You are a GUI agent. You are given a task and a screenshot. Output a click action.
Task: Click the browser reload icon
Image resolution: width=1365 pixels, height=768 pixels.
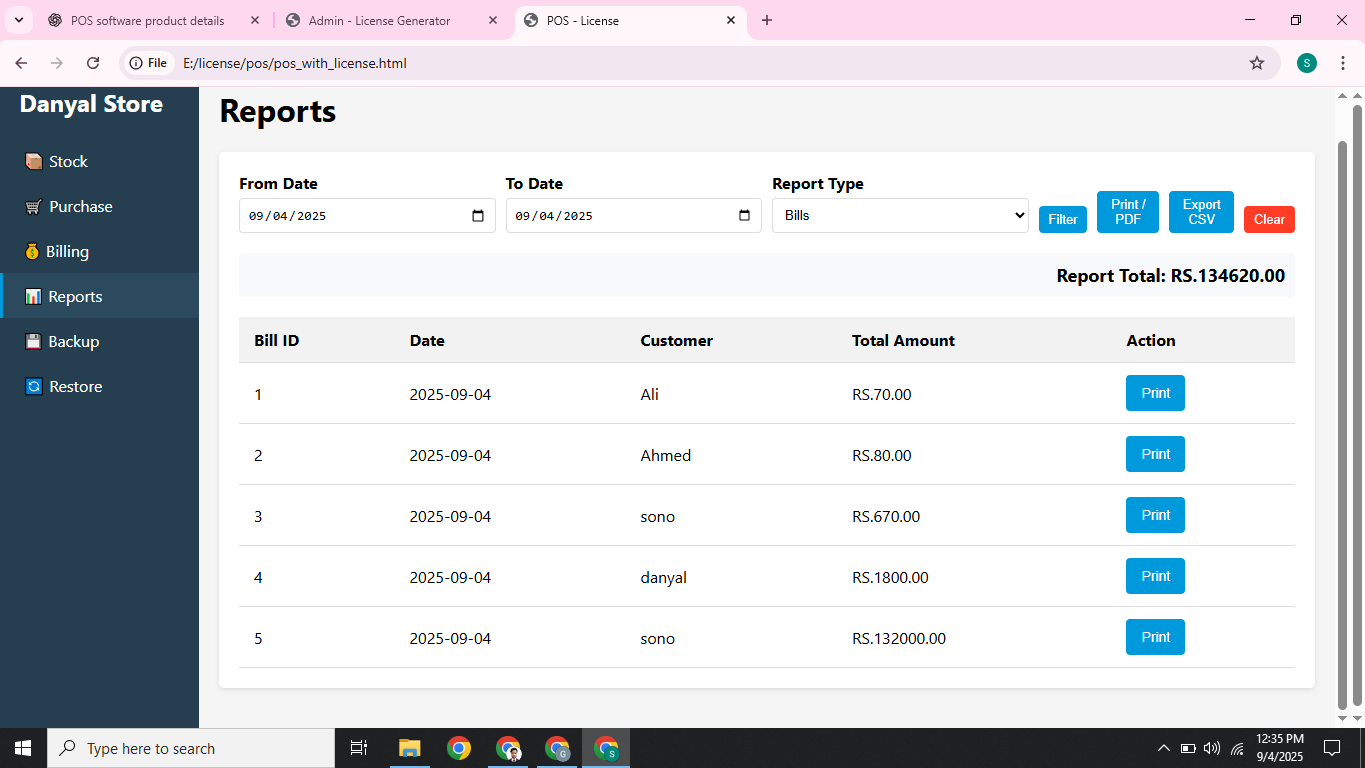tap(93, 62)
